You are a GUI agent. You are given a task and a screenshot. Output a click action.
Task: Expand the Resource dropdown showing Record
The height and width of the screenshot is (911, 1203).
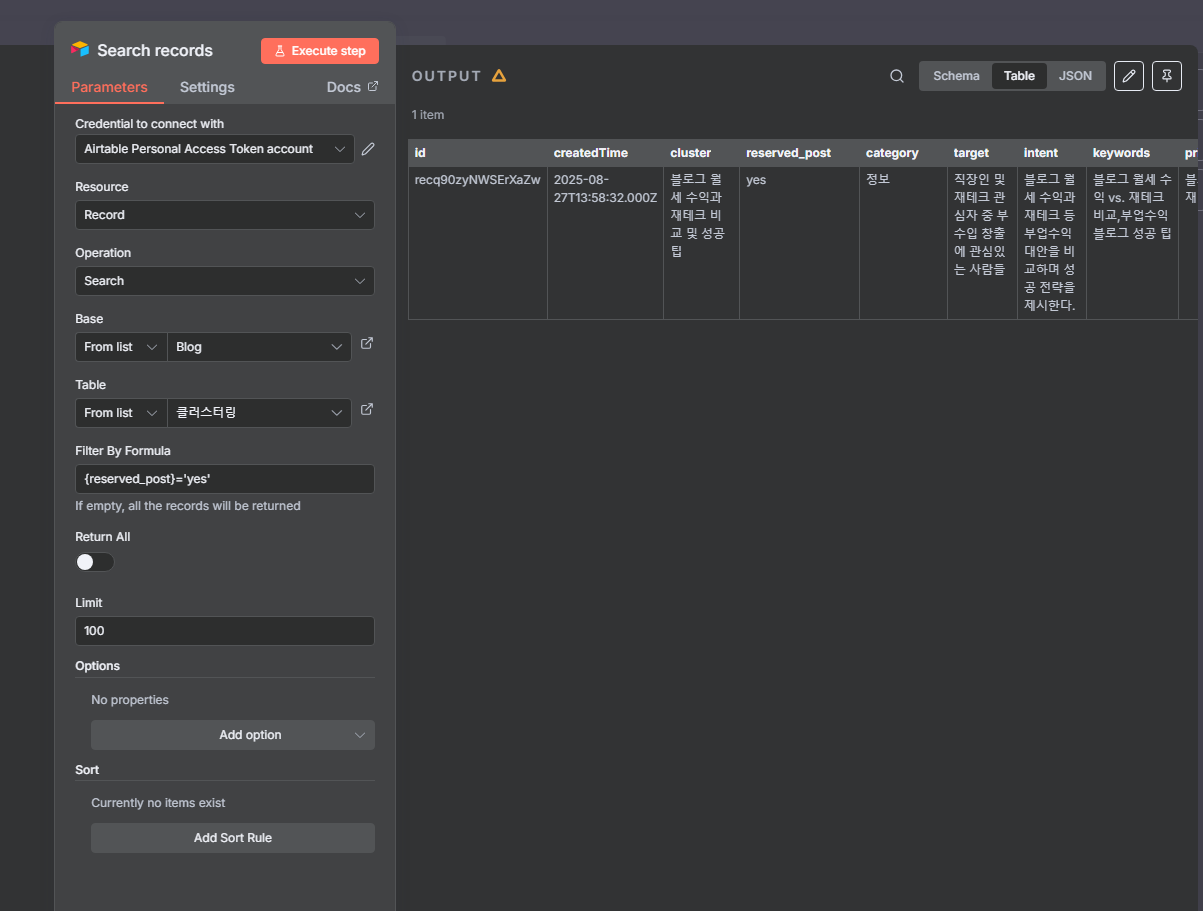224,215
